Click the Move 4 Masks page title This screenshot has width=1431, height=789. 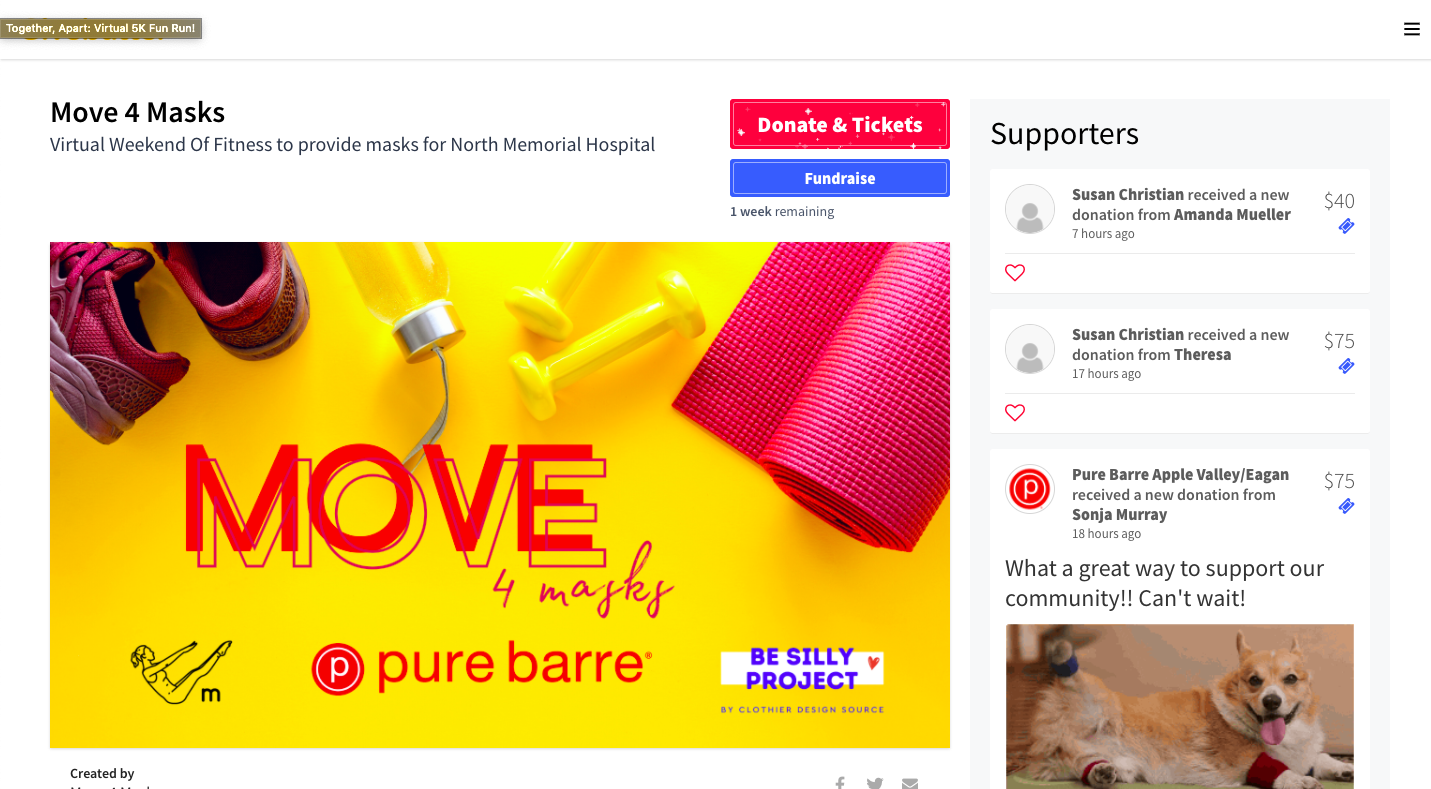coord(138,112)
